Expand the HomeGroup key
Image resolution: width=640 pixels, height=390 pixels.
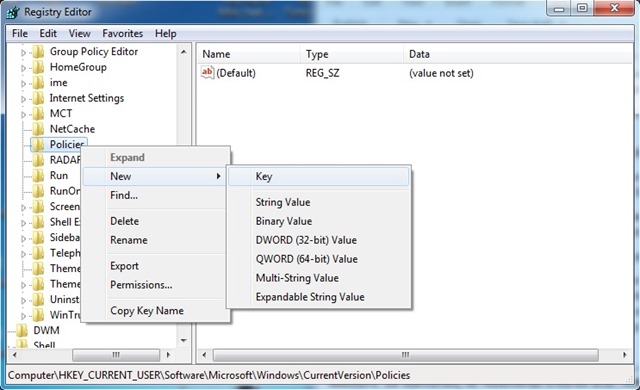point(23,68)
